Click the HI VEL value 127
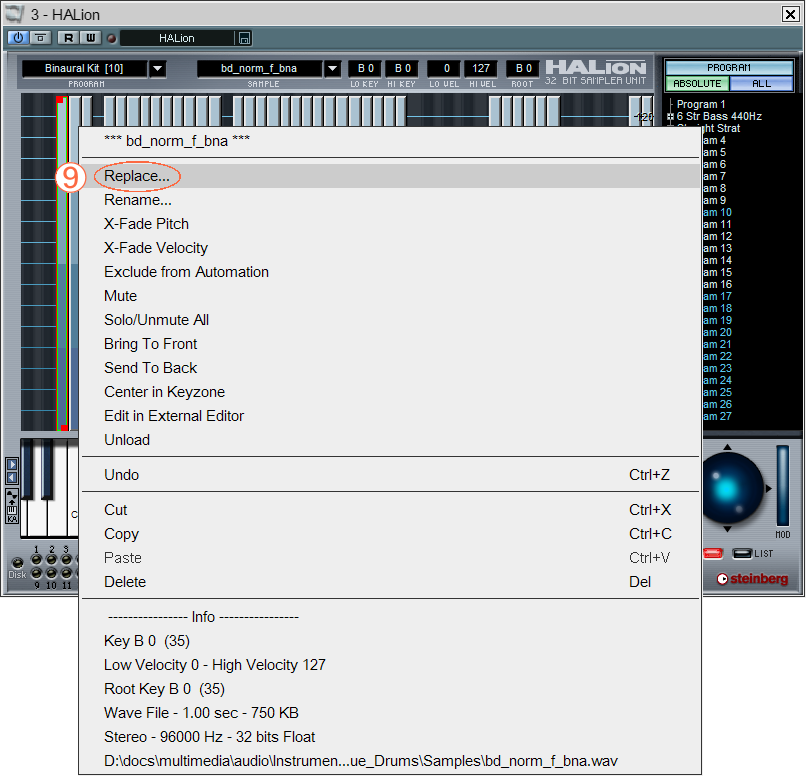This screenshot has height=776, width=806. tap(481, 68)
